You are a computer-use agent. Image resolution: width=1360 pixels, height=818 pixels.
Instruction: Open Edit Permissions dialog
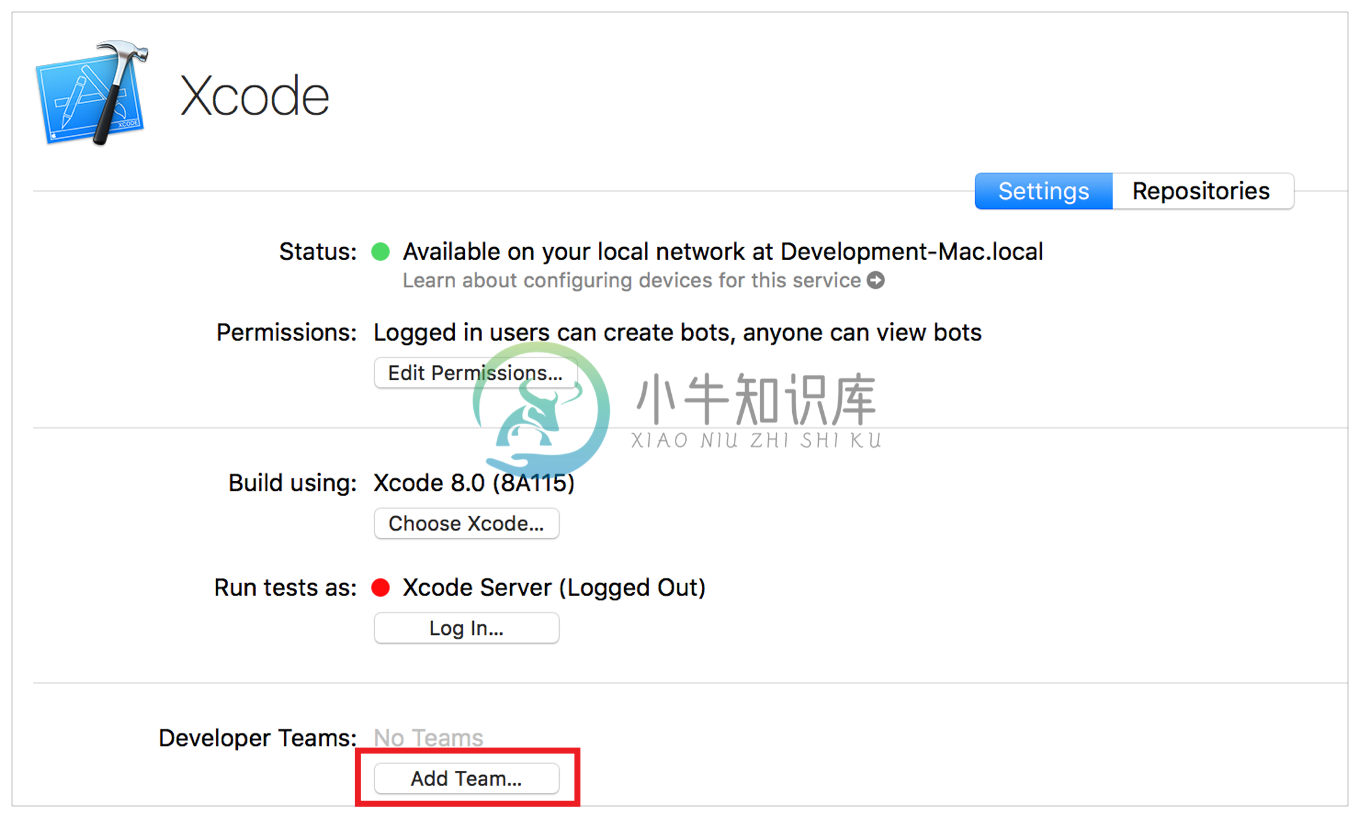tap(475, 373)
